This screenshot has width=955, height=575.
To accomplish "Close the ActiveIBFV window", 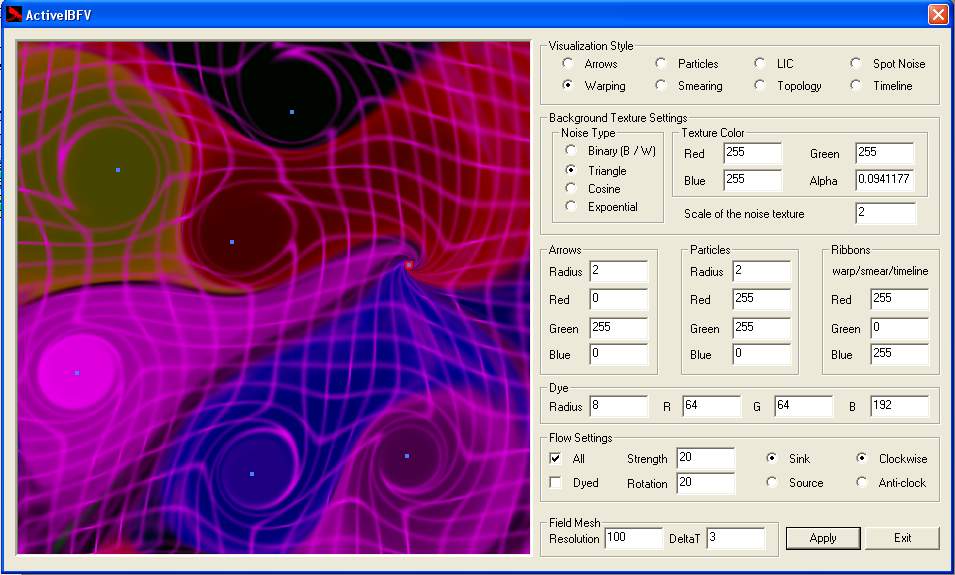I will 937,14.
